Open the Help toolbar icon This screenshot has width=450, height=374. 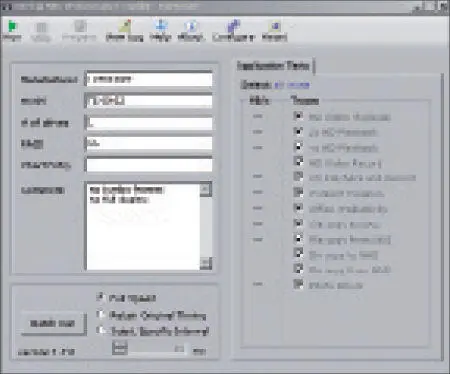[160, 26]
